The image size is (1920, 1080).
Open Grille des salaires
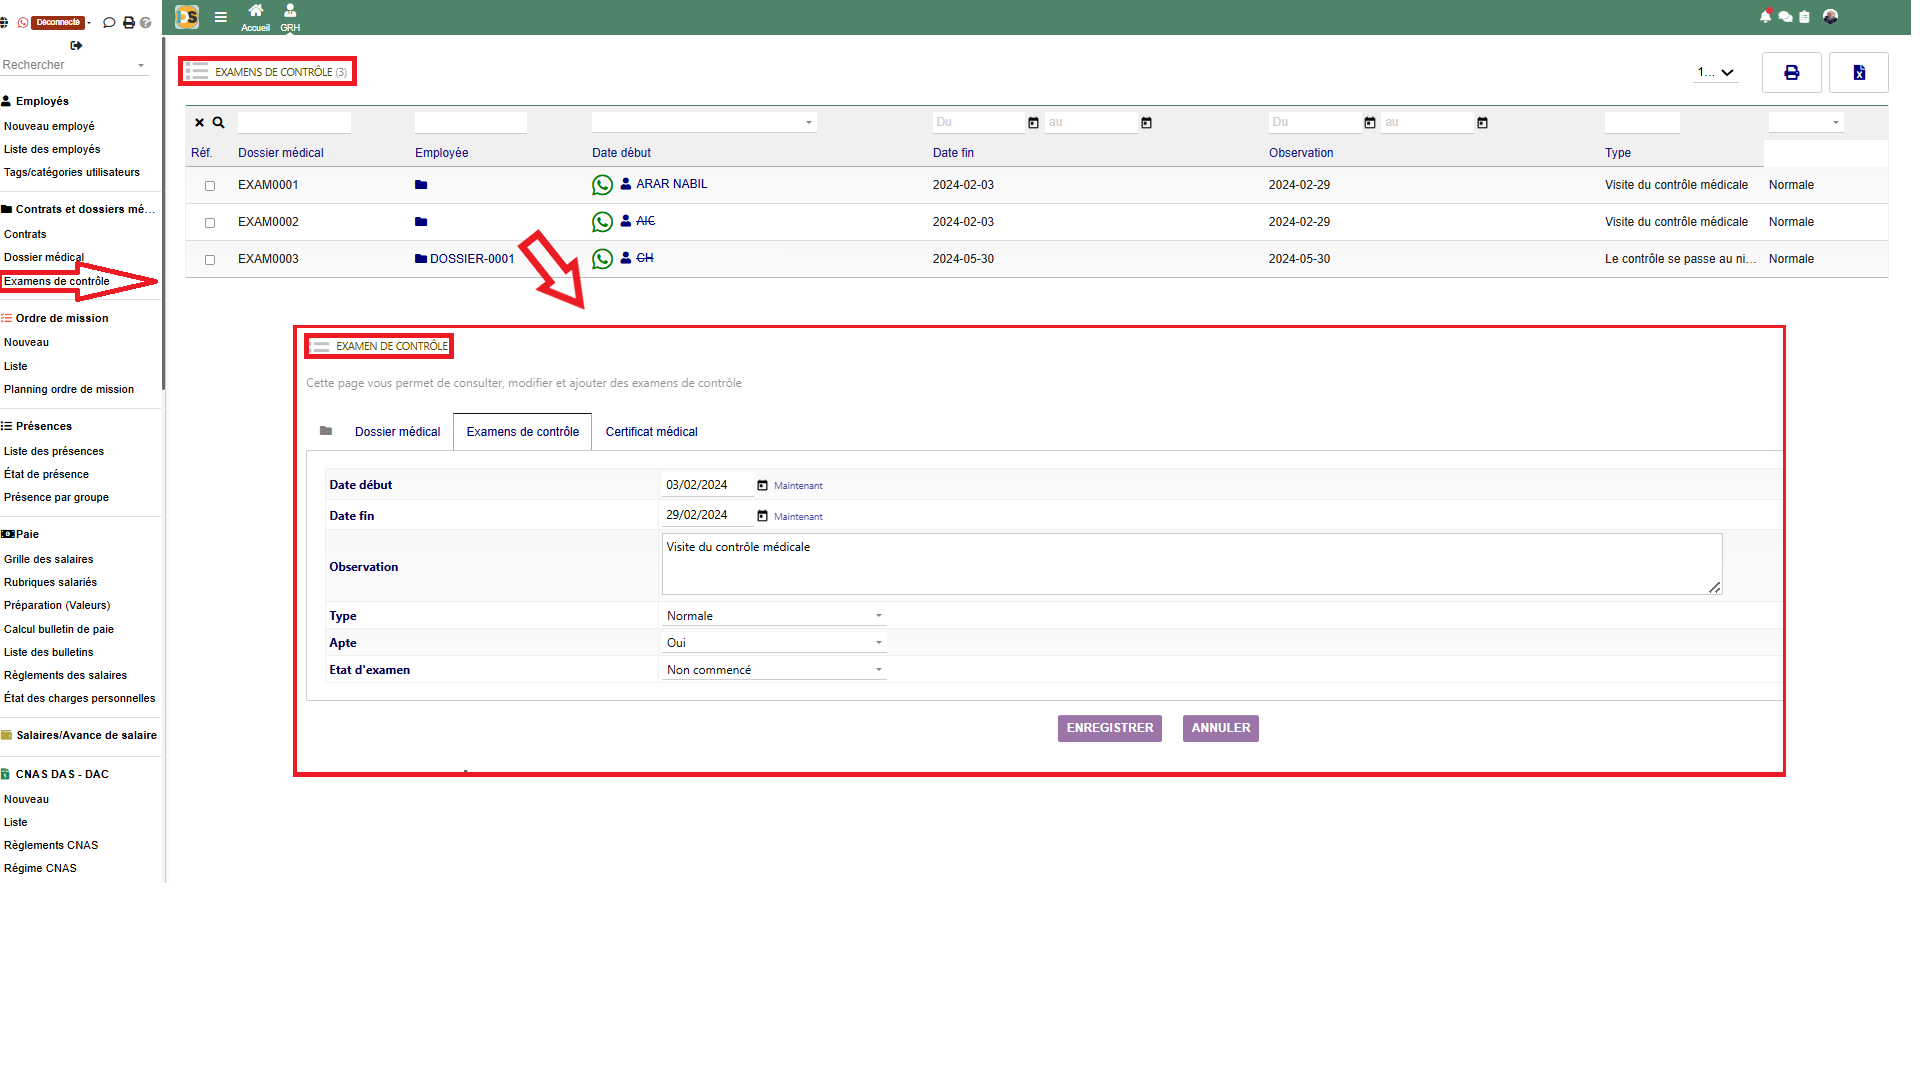click(49, 559)
